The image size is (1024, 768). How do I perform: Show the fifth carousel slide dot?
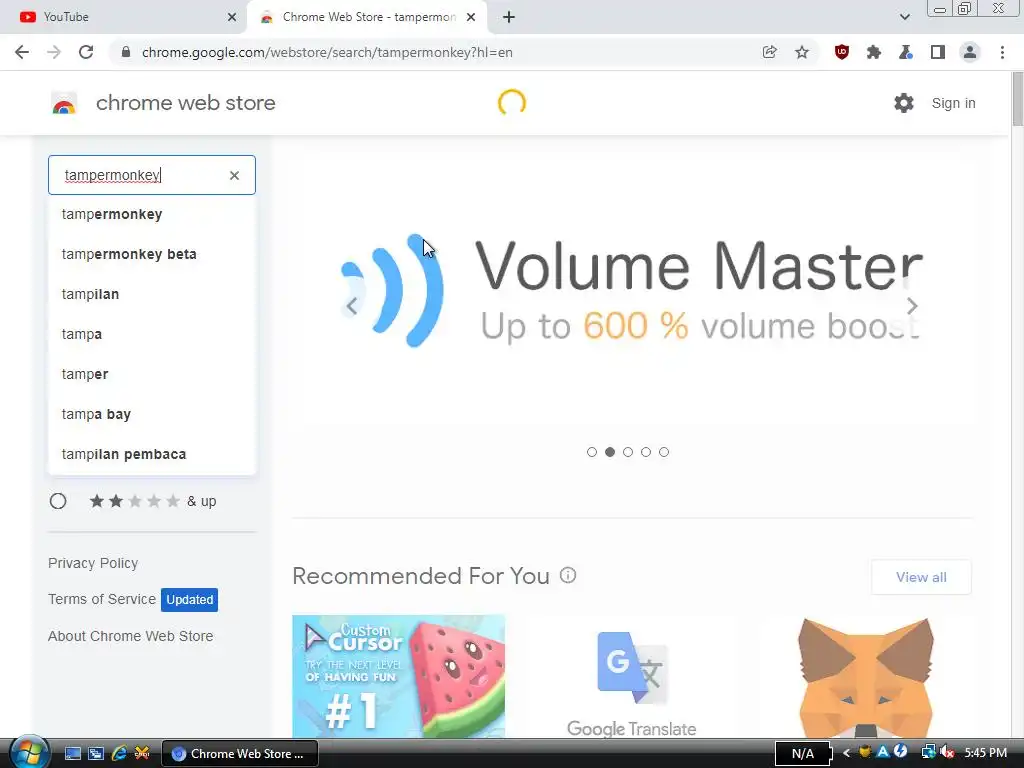click(x=664, y=452)
